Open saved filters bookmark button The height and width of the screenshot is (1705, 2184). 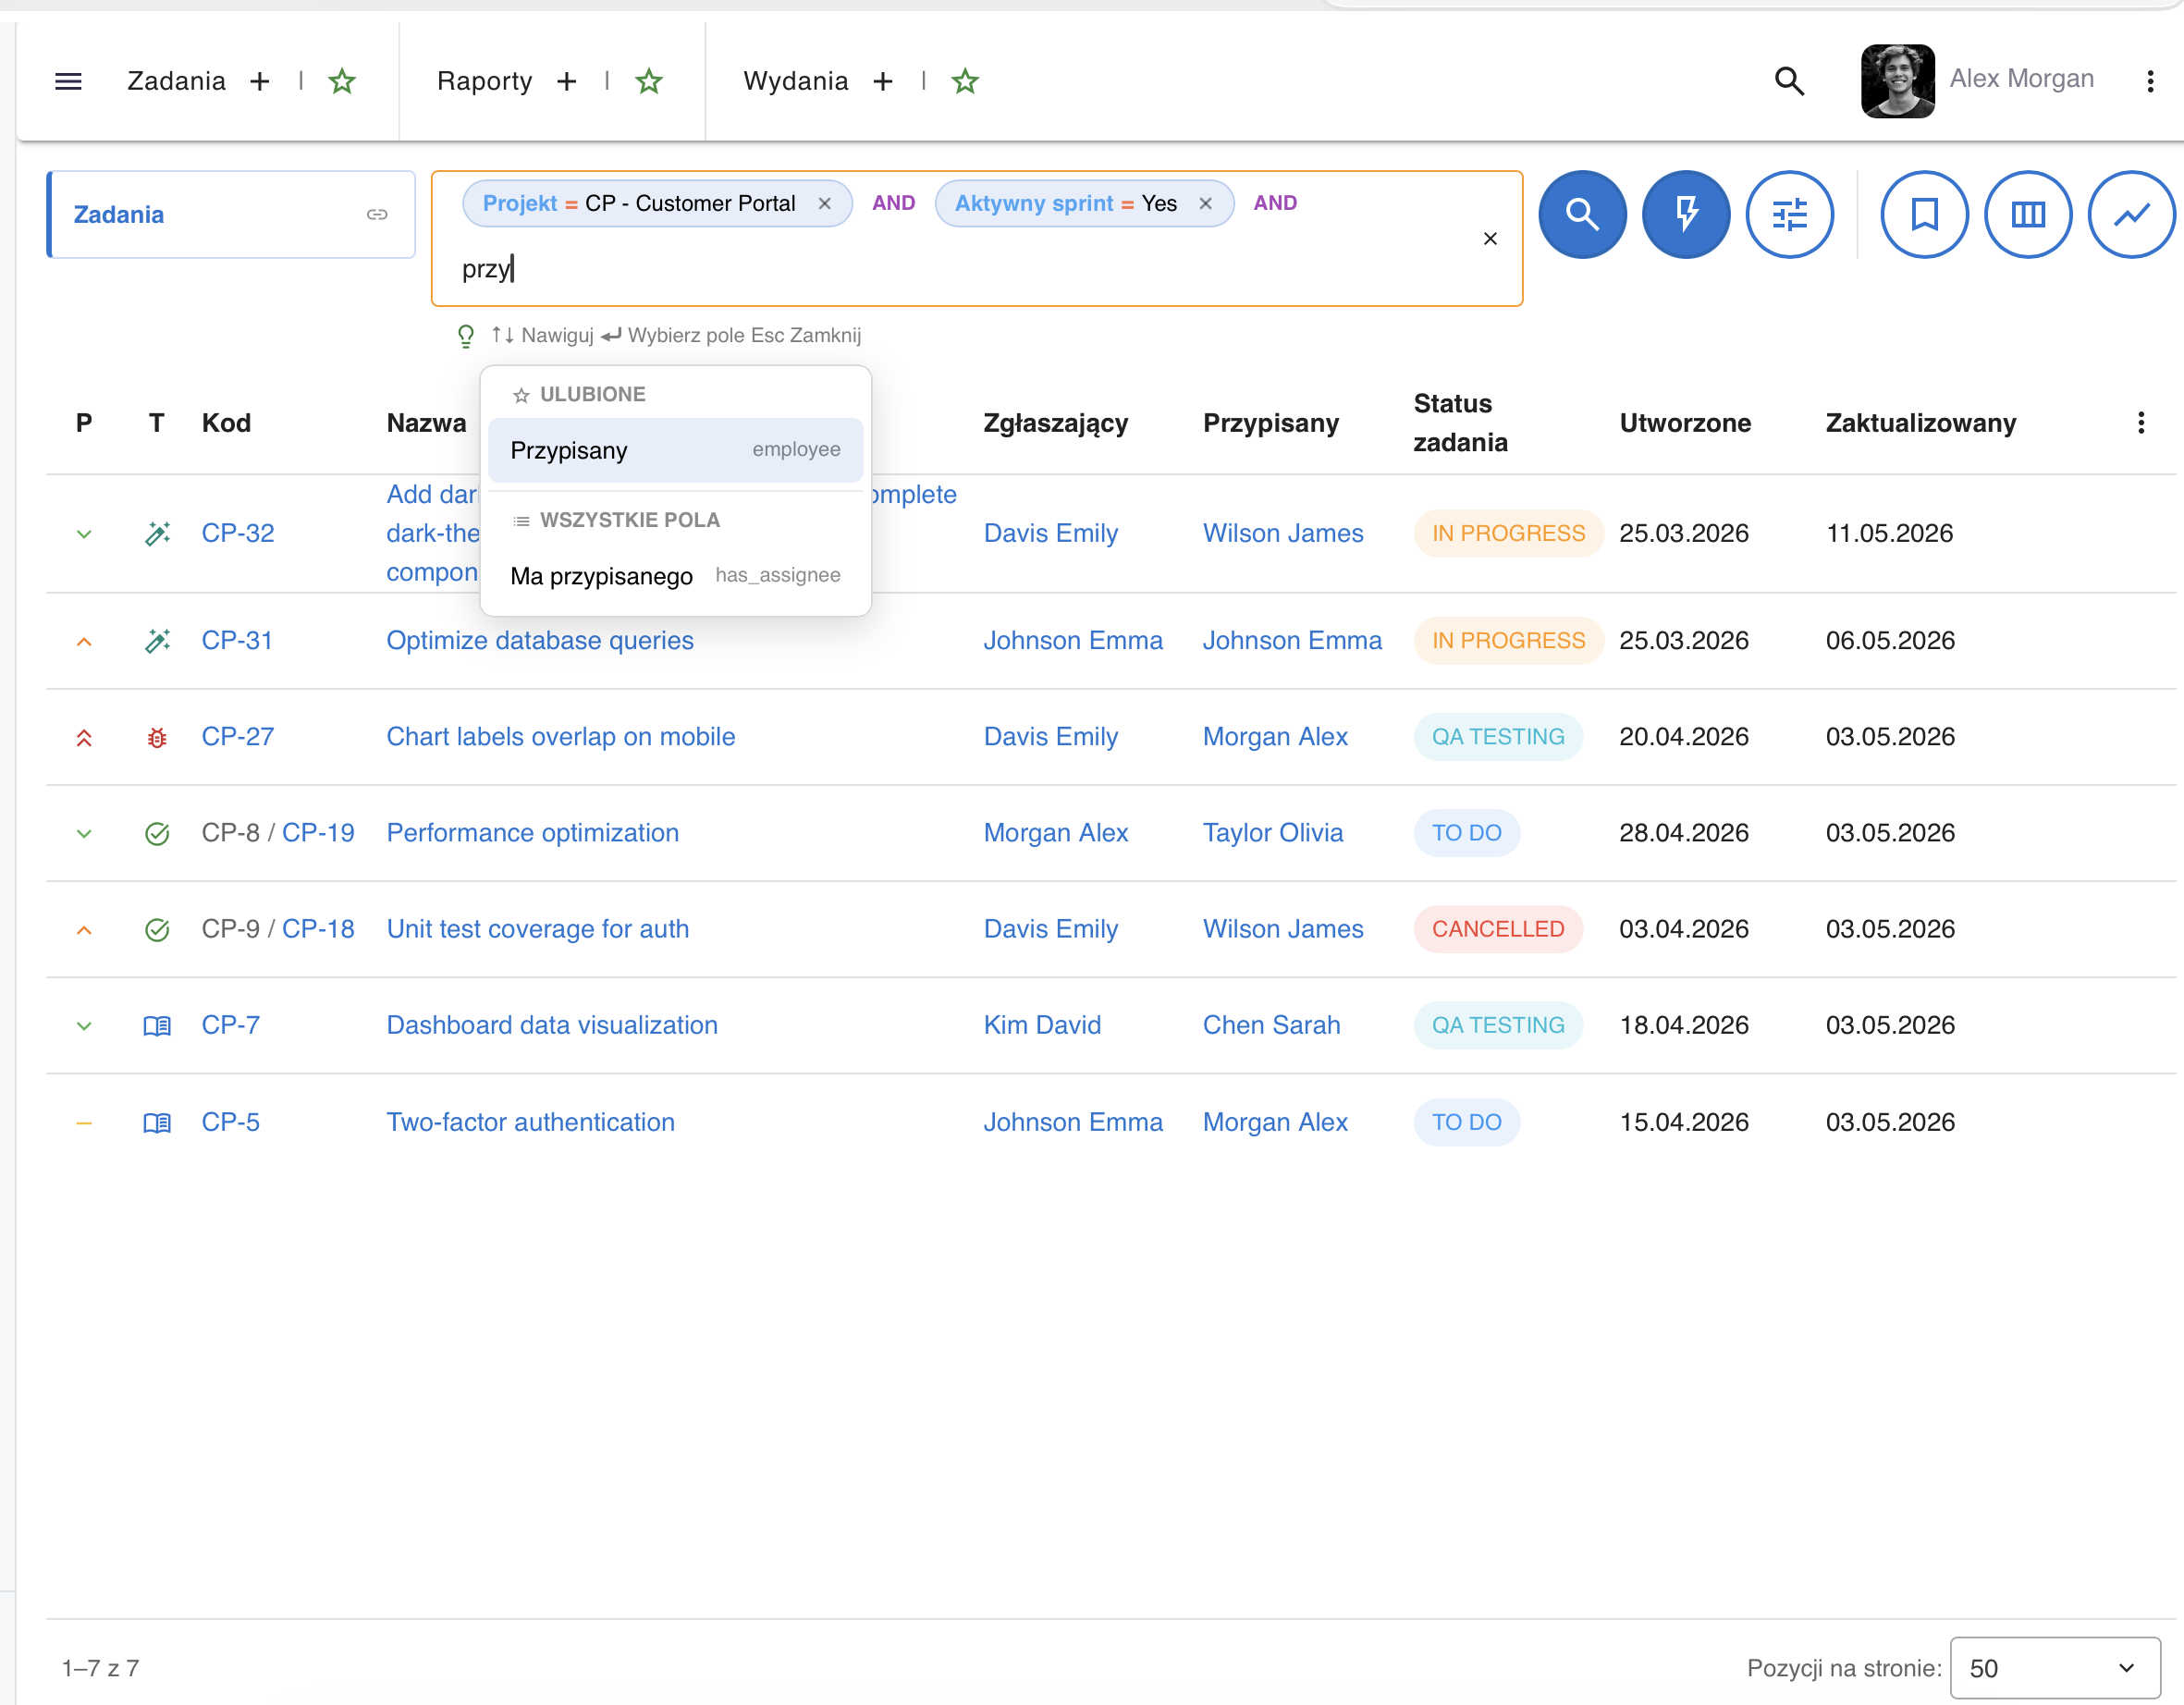click(1924, 214)
